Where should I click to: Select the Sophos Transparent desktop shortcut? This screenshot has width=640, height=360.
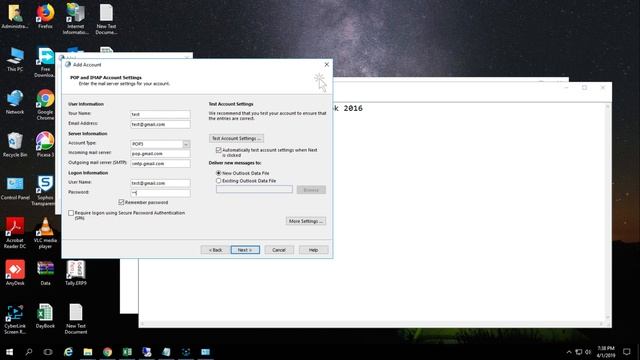pos(45,190)
